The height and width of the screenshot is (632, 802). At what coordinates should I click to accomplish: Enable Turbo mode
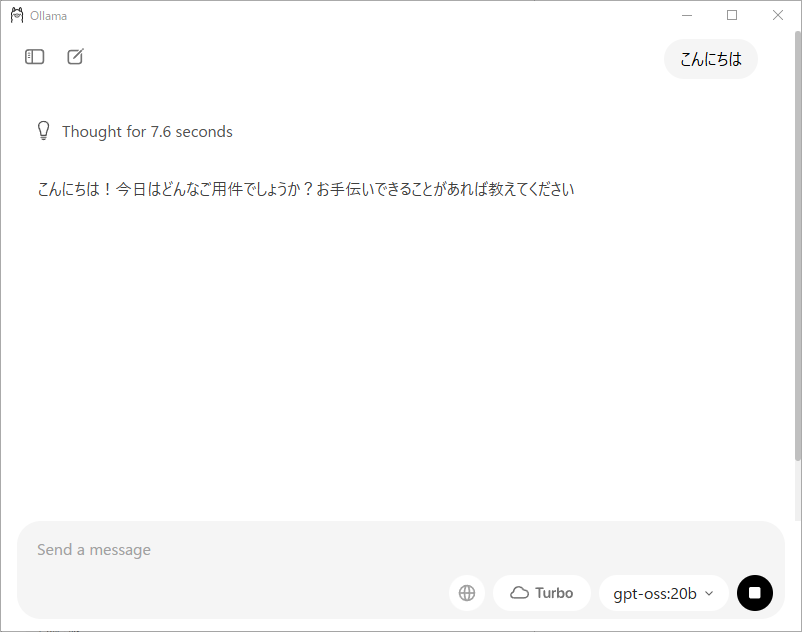(x=542, y=593)
